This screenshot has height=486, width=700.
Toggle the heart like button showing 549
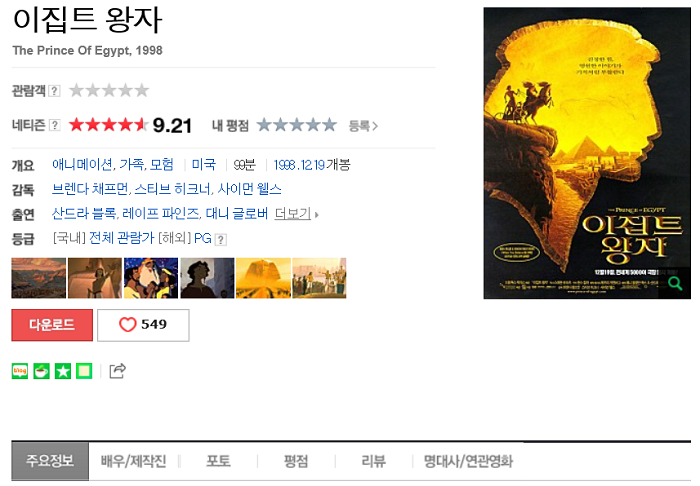(143, 325)
